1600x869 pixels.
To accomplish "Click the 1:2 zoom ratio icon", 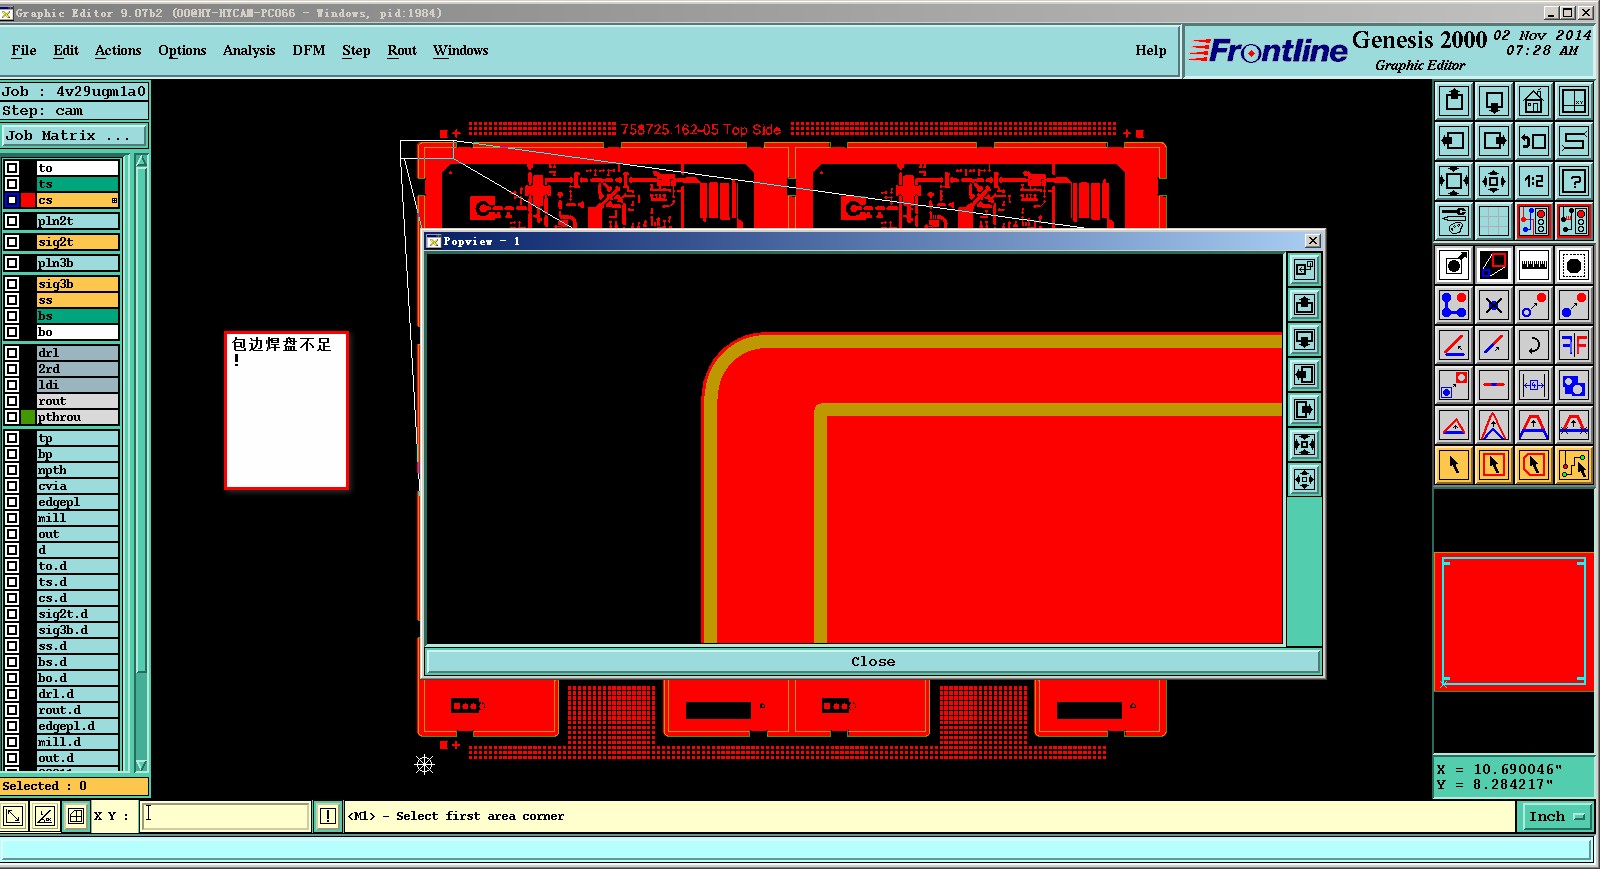I will coord(1534,181).
